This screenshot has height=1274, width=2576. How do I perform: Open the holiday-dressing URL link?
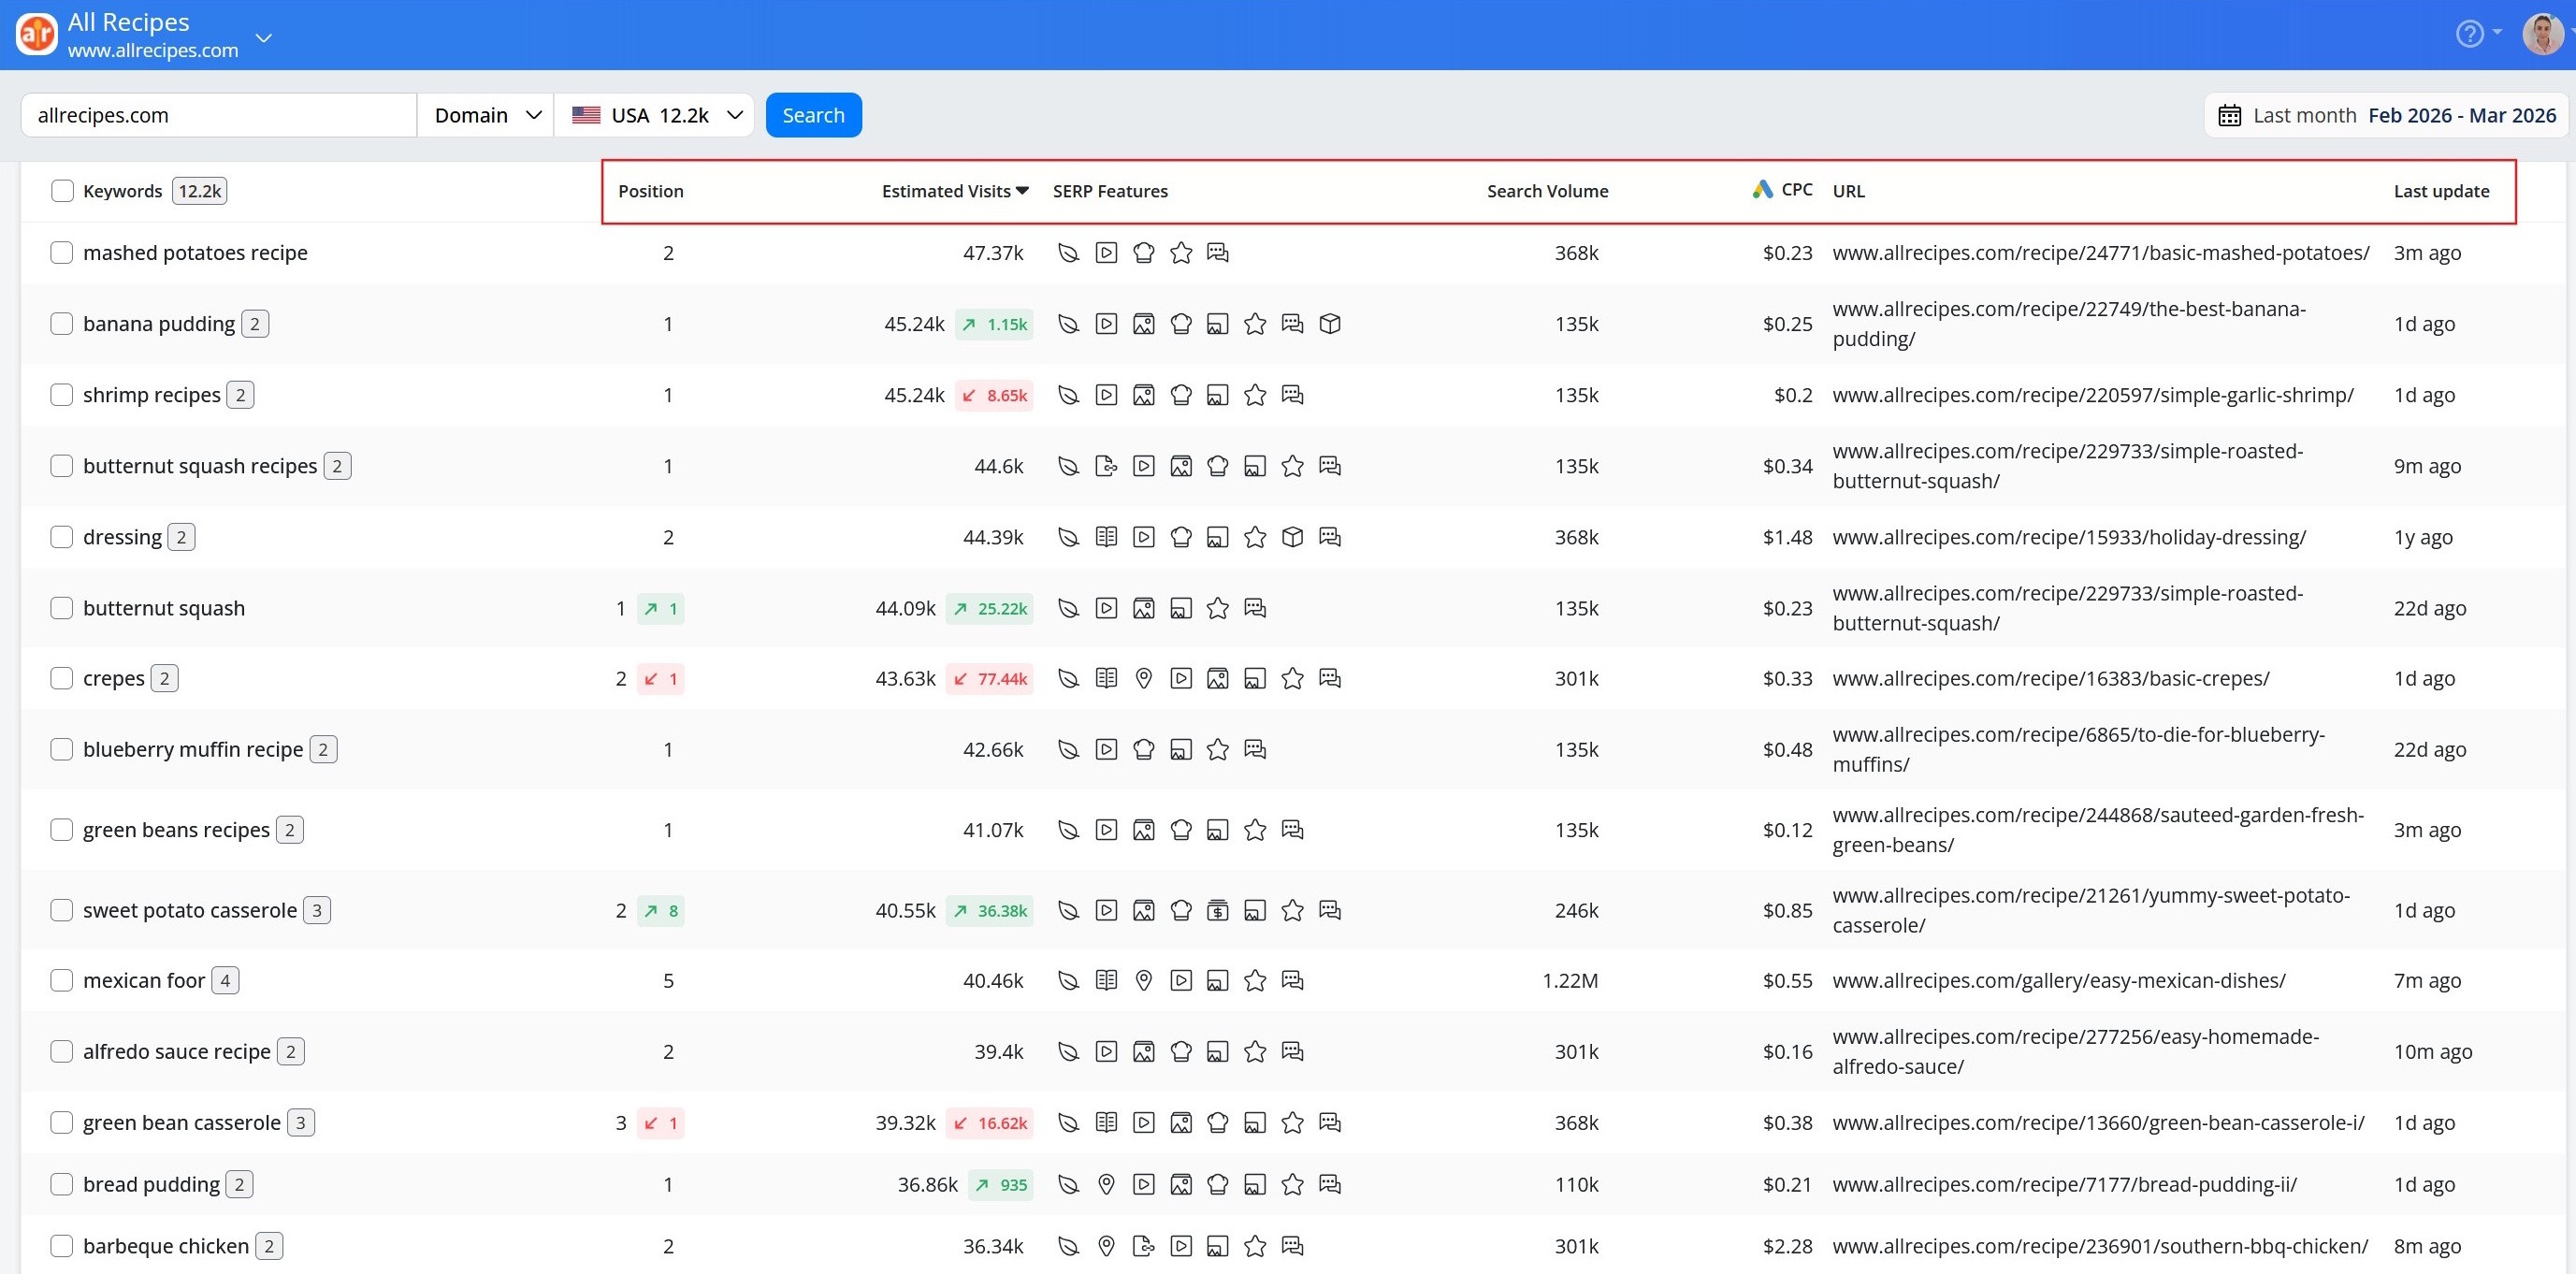[2069, 537]
